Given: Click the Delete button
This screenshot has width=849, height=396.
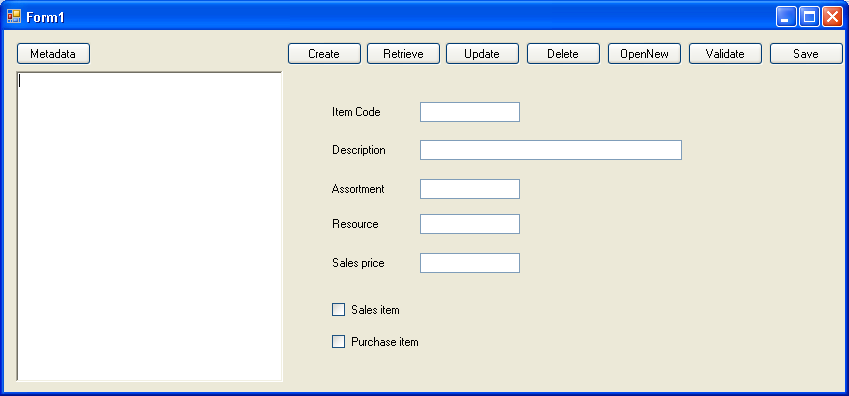Looking at the screenshot, I should 563,54.
